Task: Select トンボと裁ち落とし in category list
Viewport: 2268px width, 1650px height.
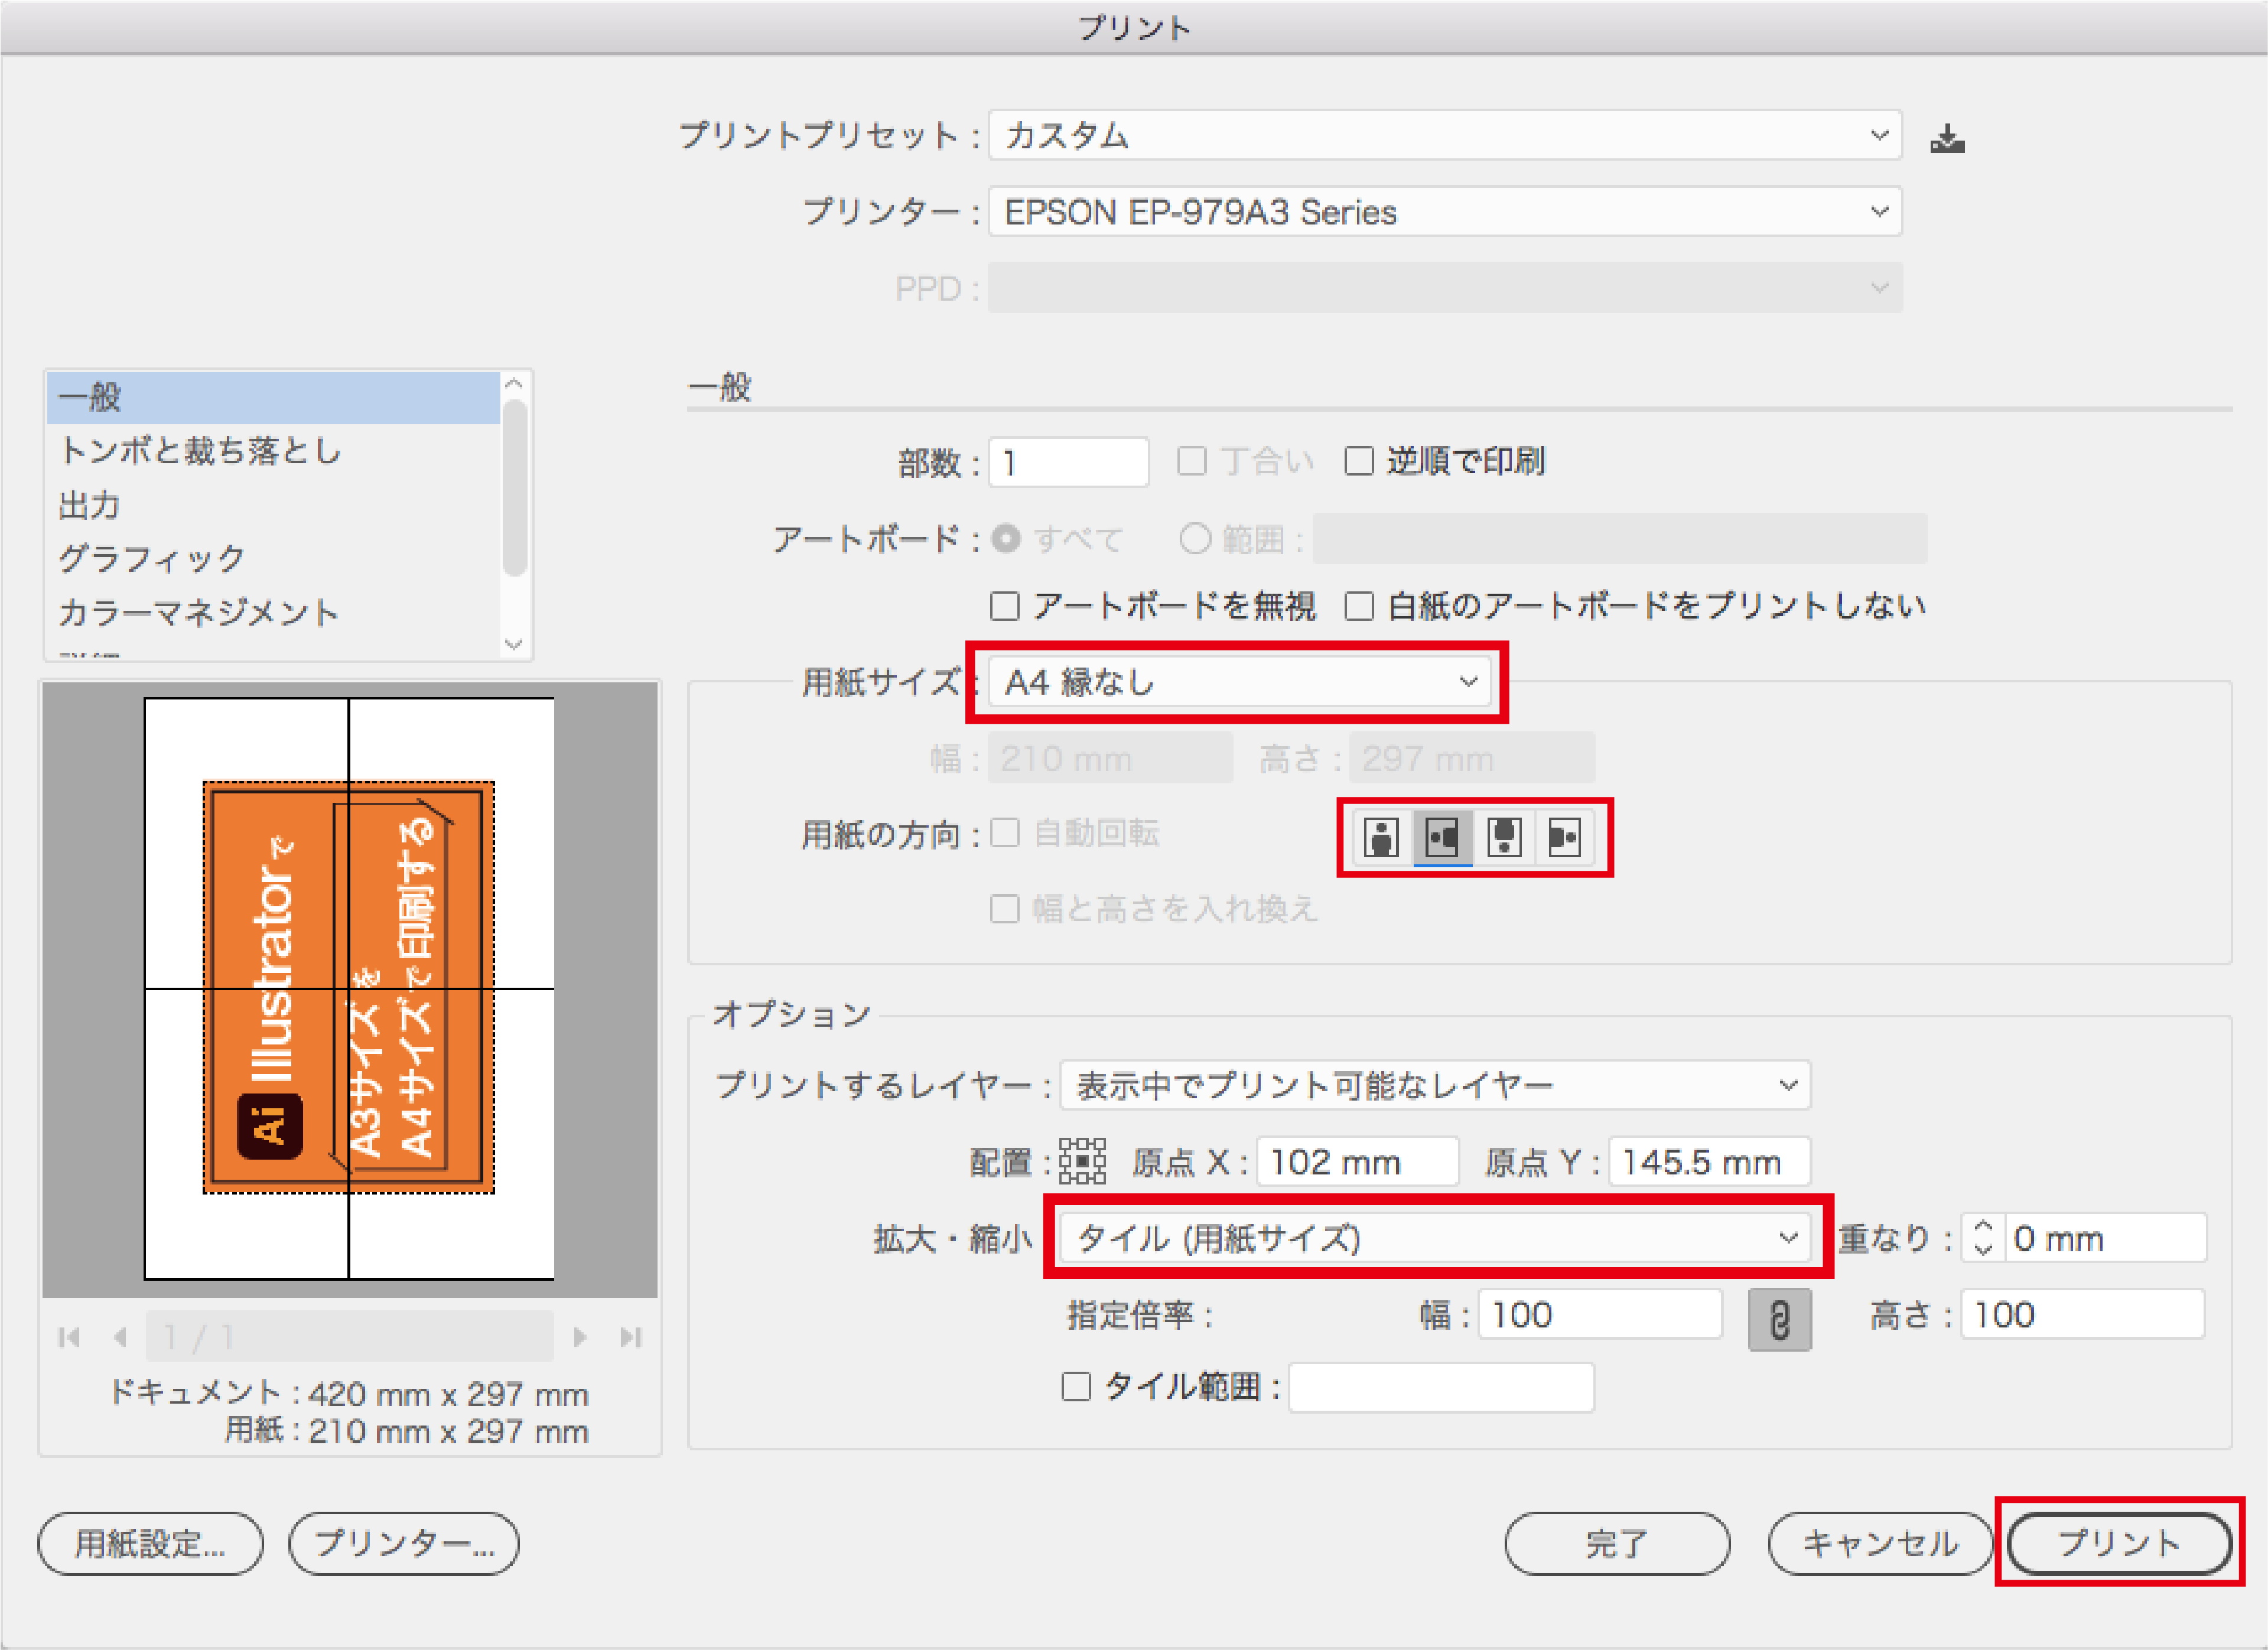Action: pos(200,451)
